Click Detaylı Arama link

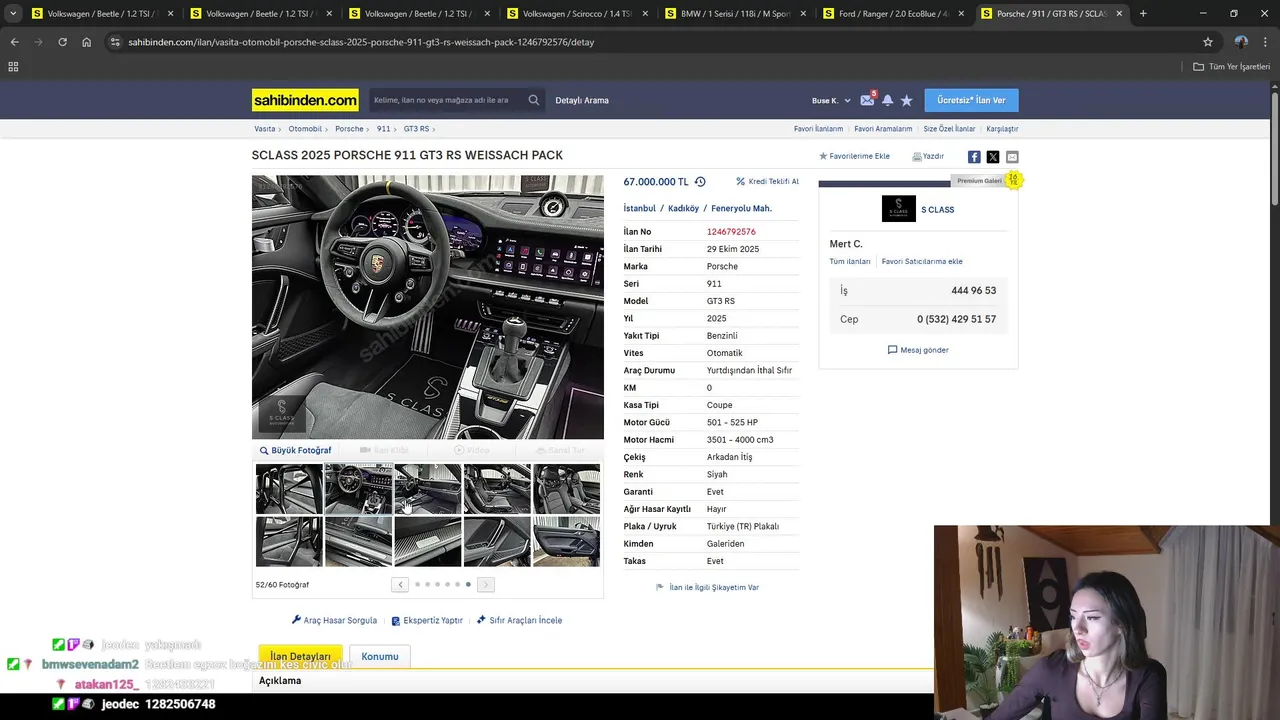click(582, 100)
